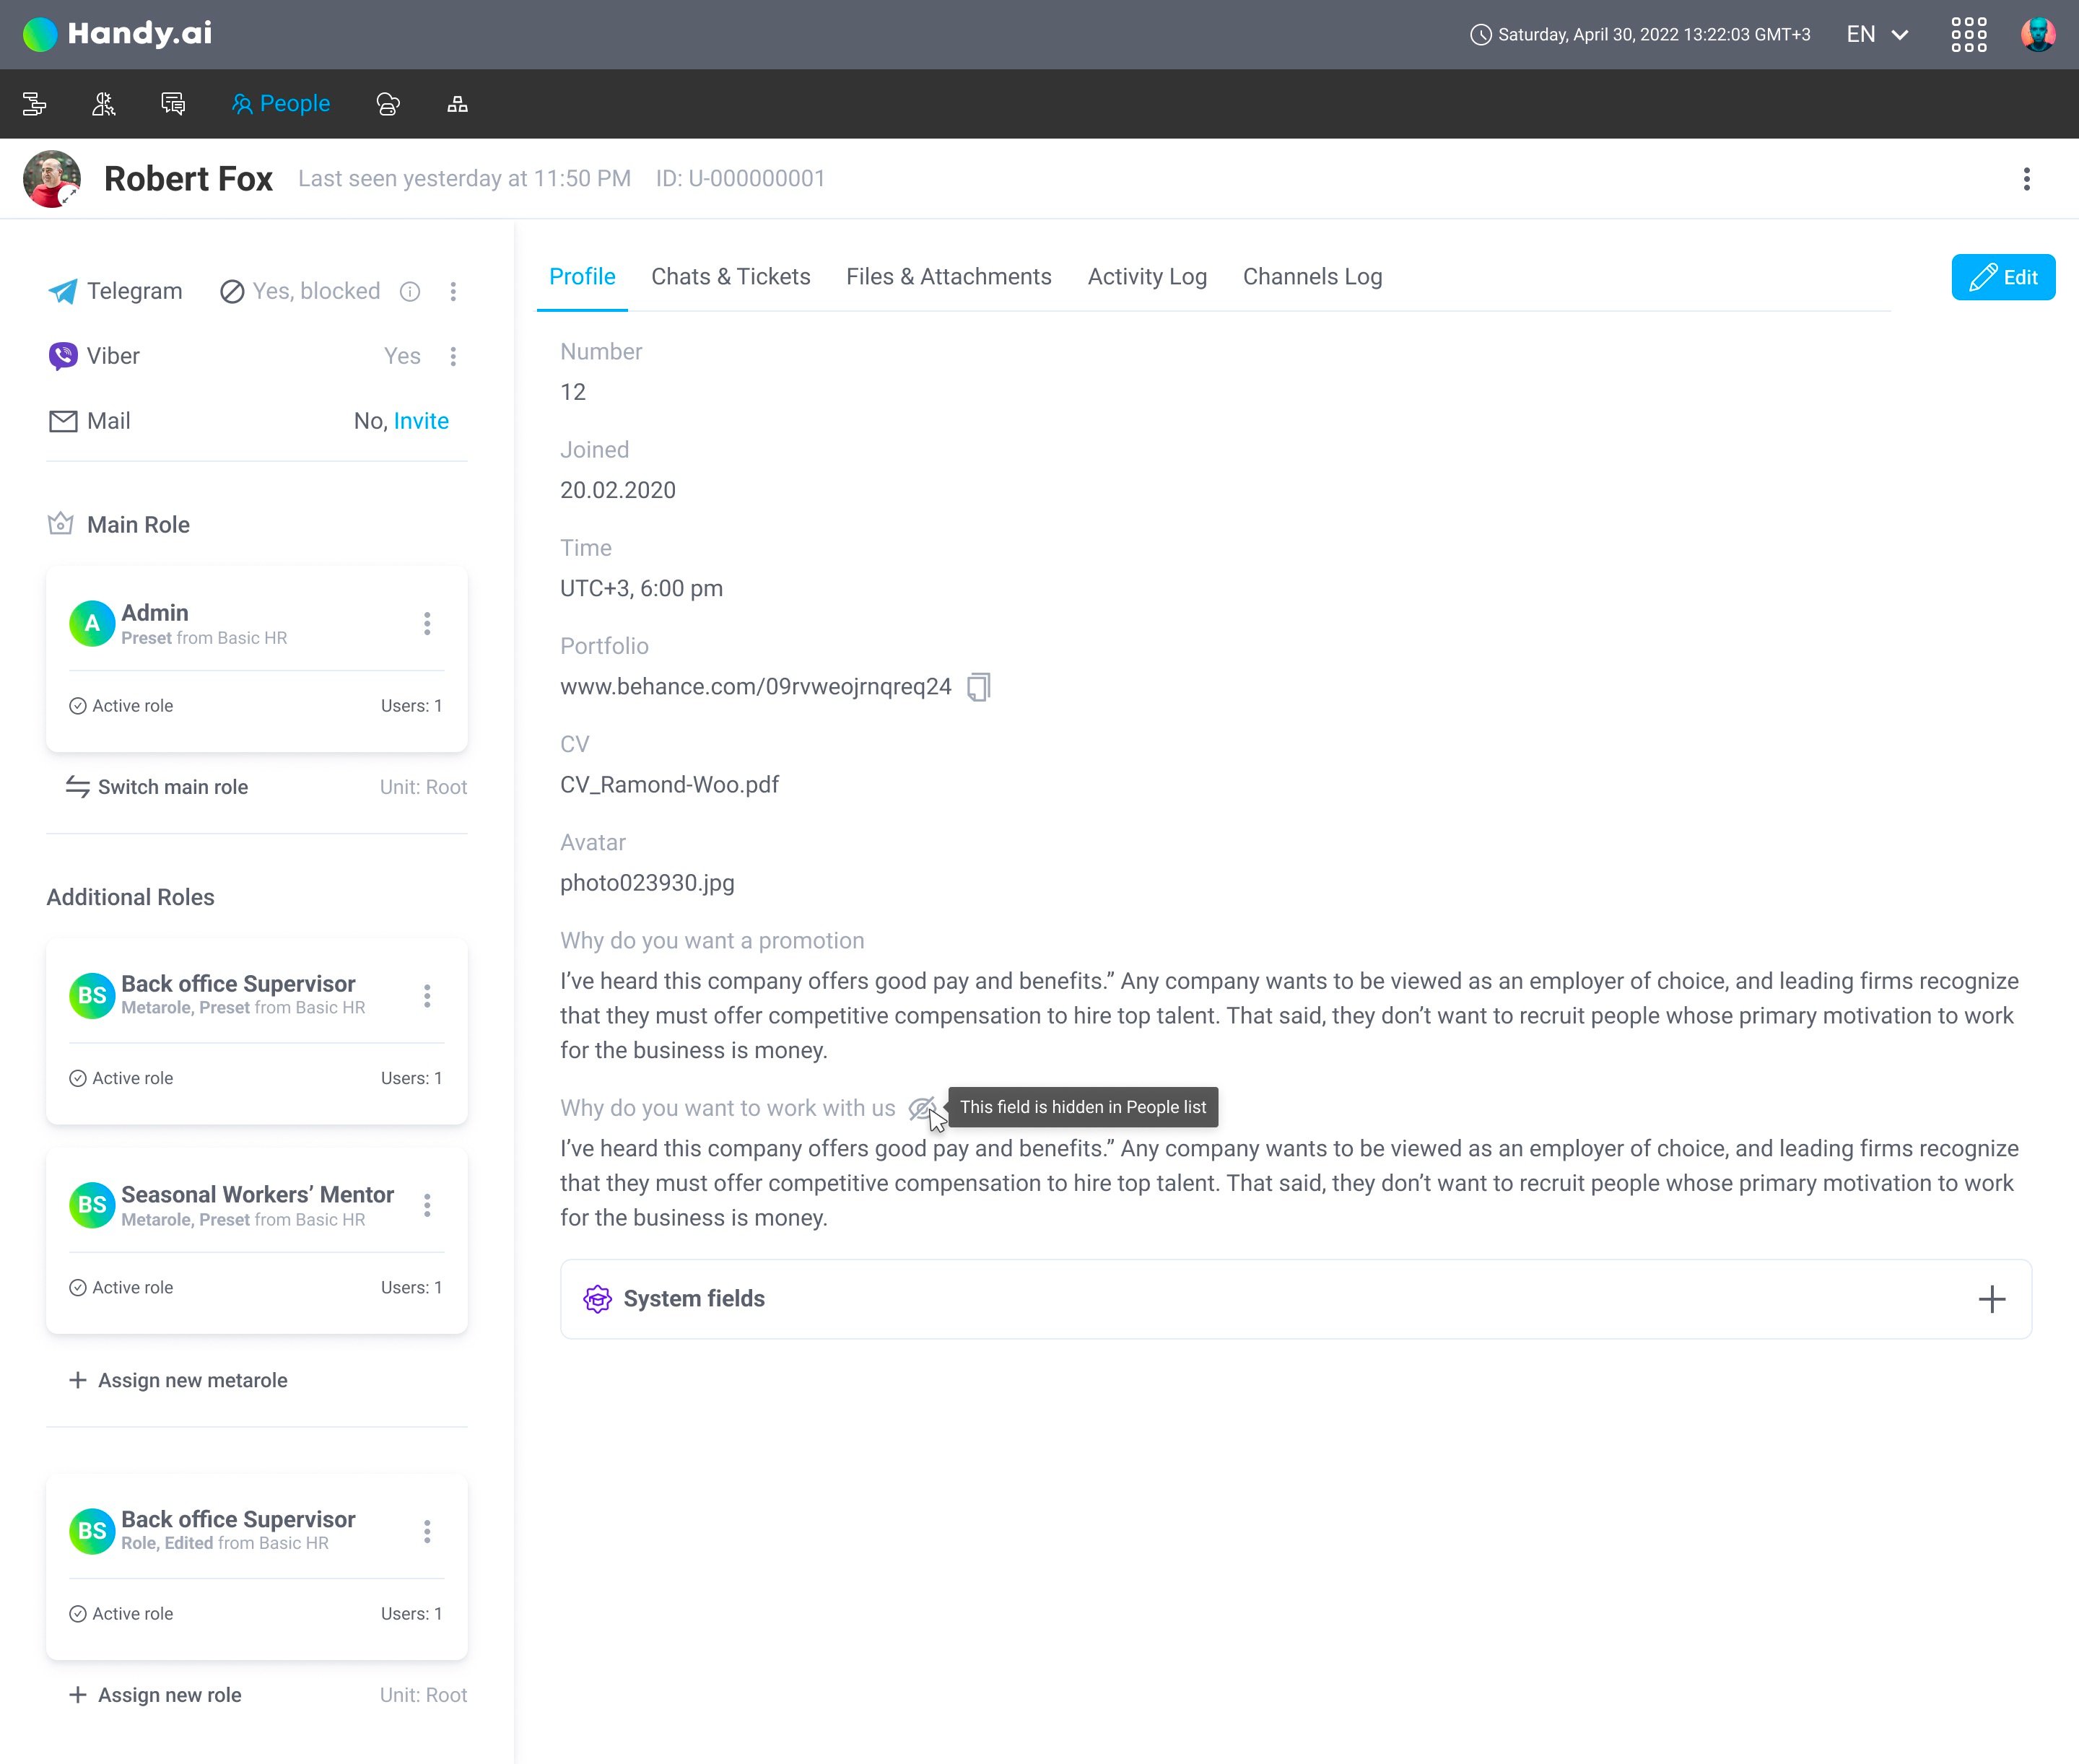Open Seasonal Workers' Mentor role options
The image size is (2079, 1764).
(x=427, y=1205)
